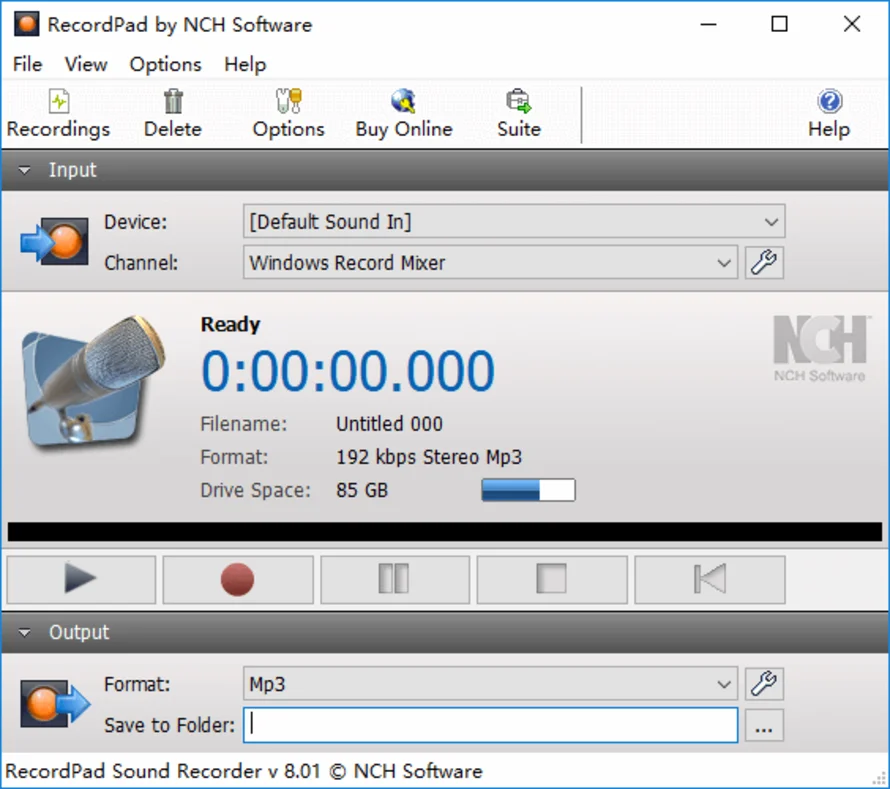Click the RecordPad app icon in the title bar
The image size is (890, 789).
click(27, 24)
